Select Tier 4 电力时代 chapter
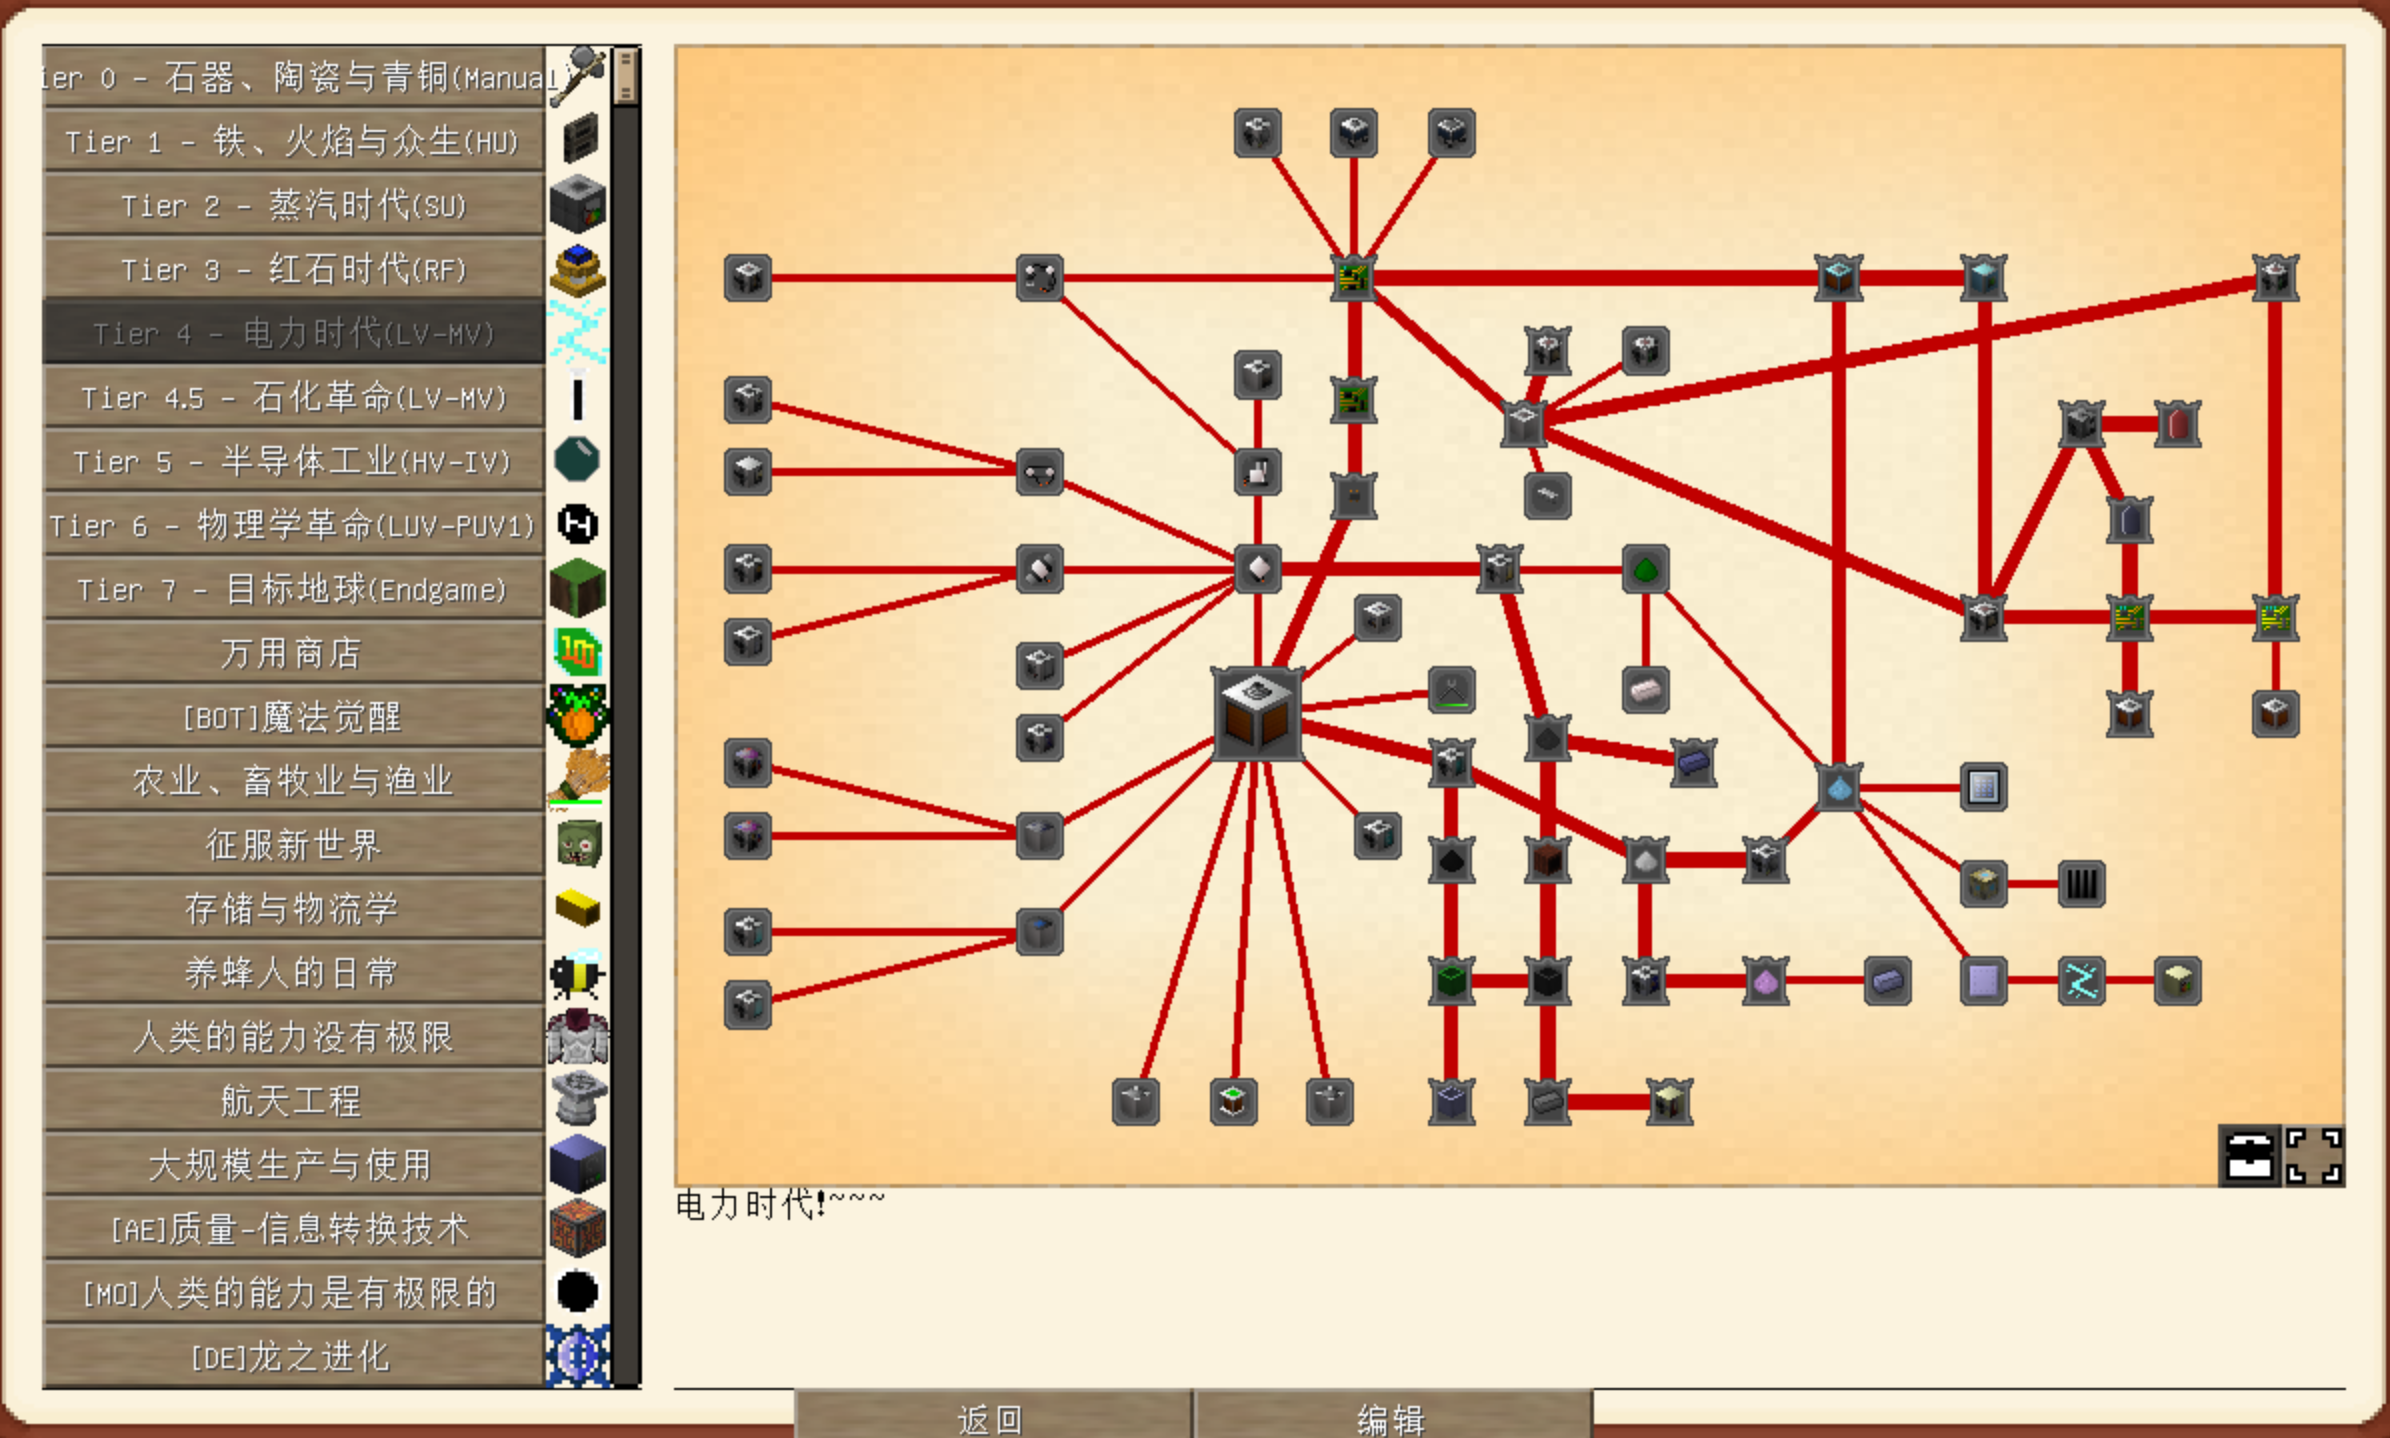Viewport: 2390px width, 1438px height. (293, 333)
